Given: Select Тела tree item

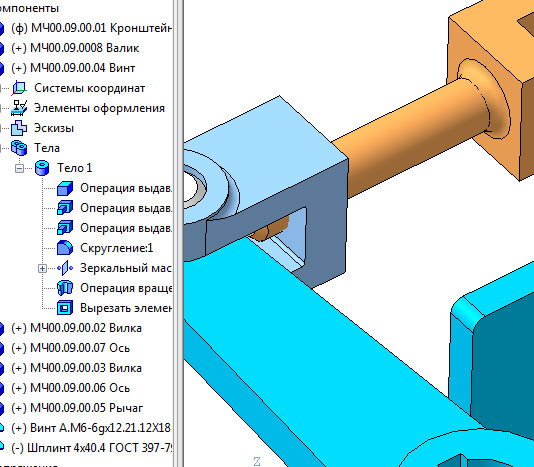Looking at the screenshot, I should pyautogui.click(x=47, y=148).
